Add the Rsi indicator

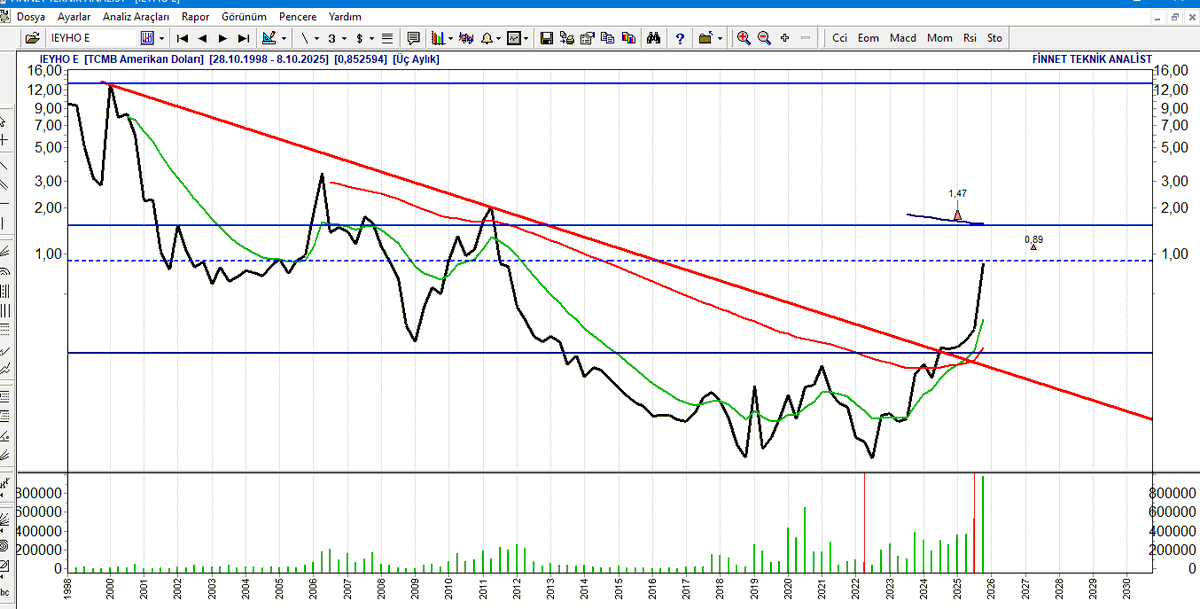(x=969, y=38)
